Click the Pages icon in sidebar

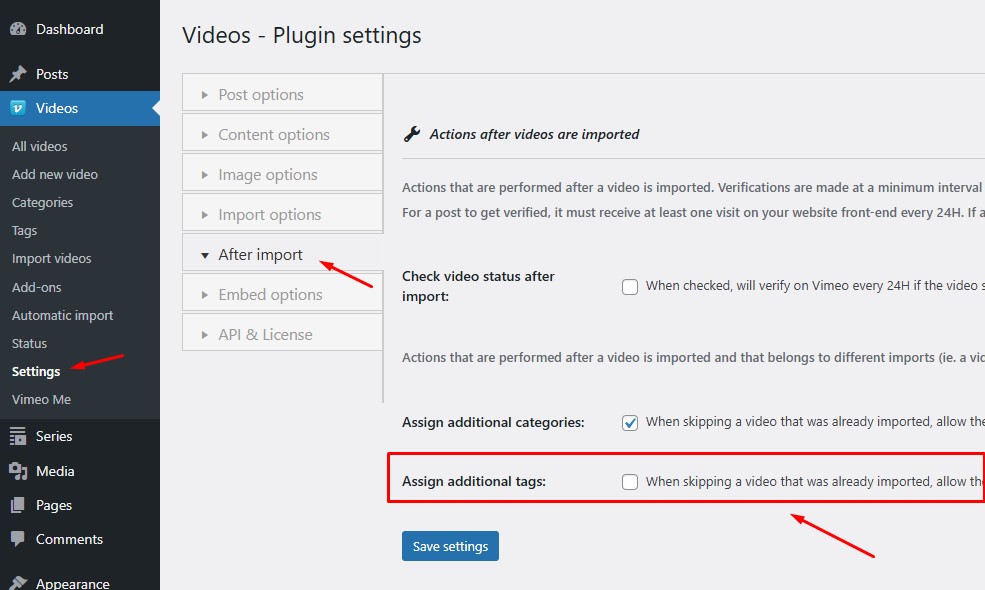point(18,505)
